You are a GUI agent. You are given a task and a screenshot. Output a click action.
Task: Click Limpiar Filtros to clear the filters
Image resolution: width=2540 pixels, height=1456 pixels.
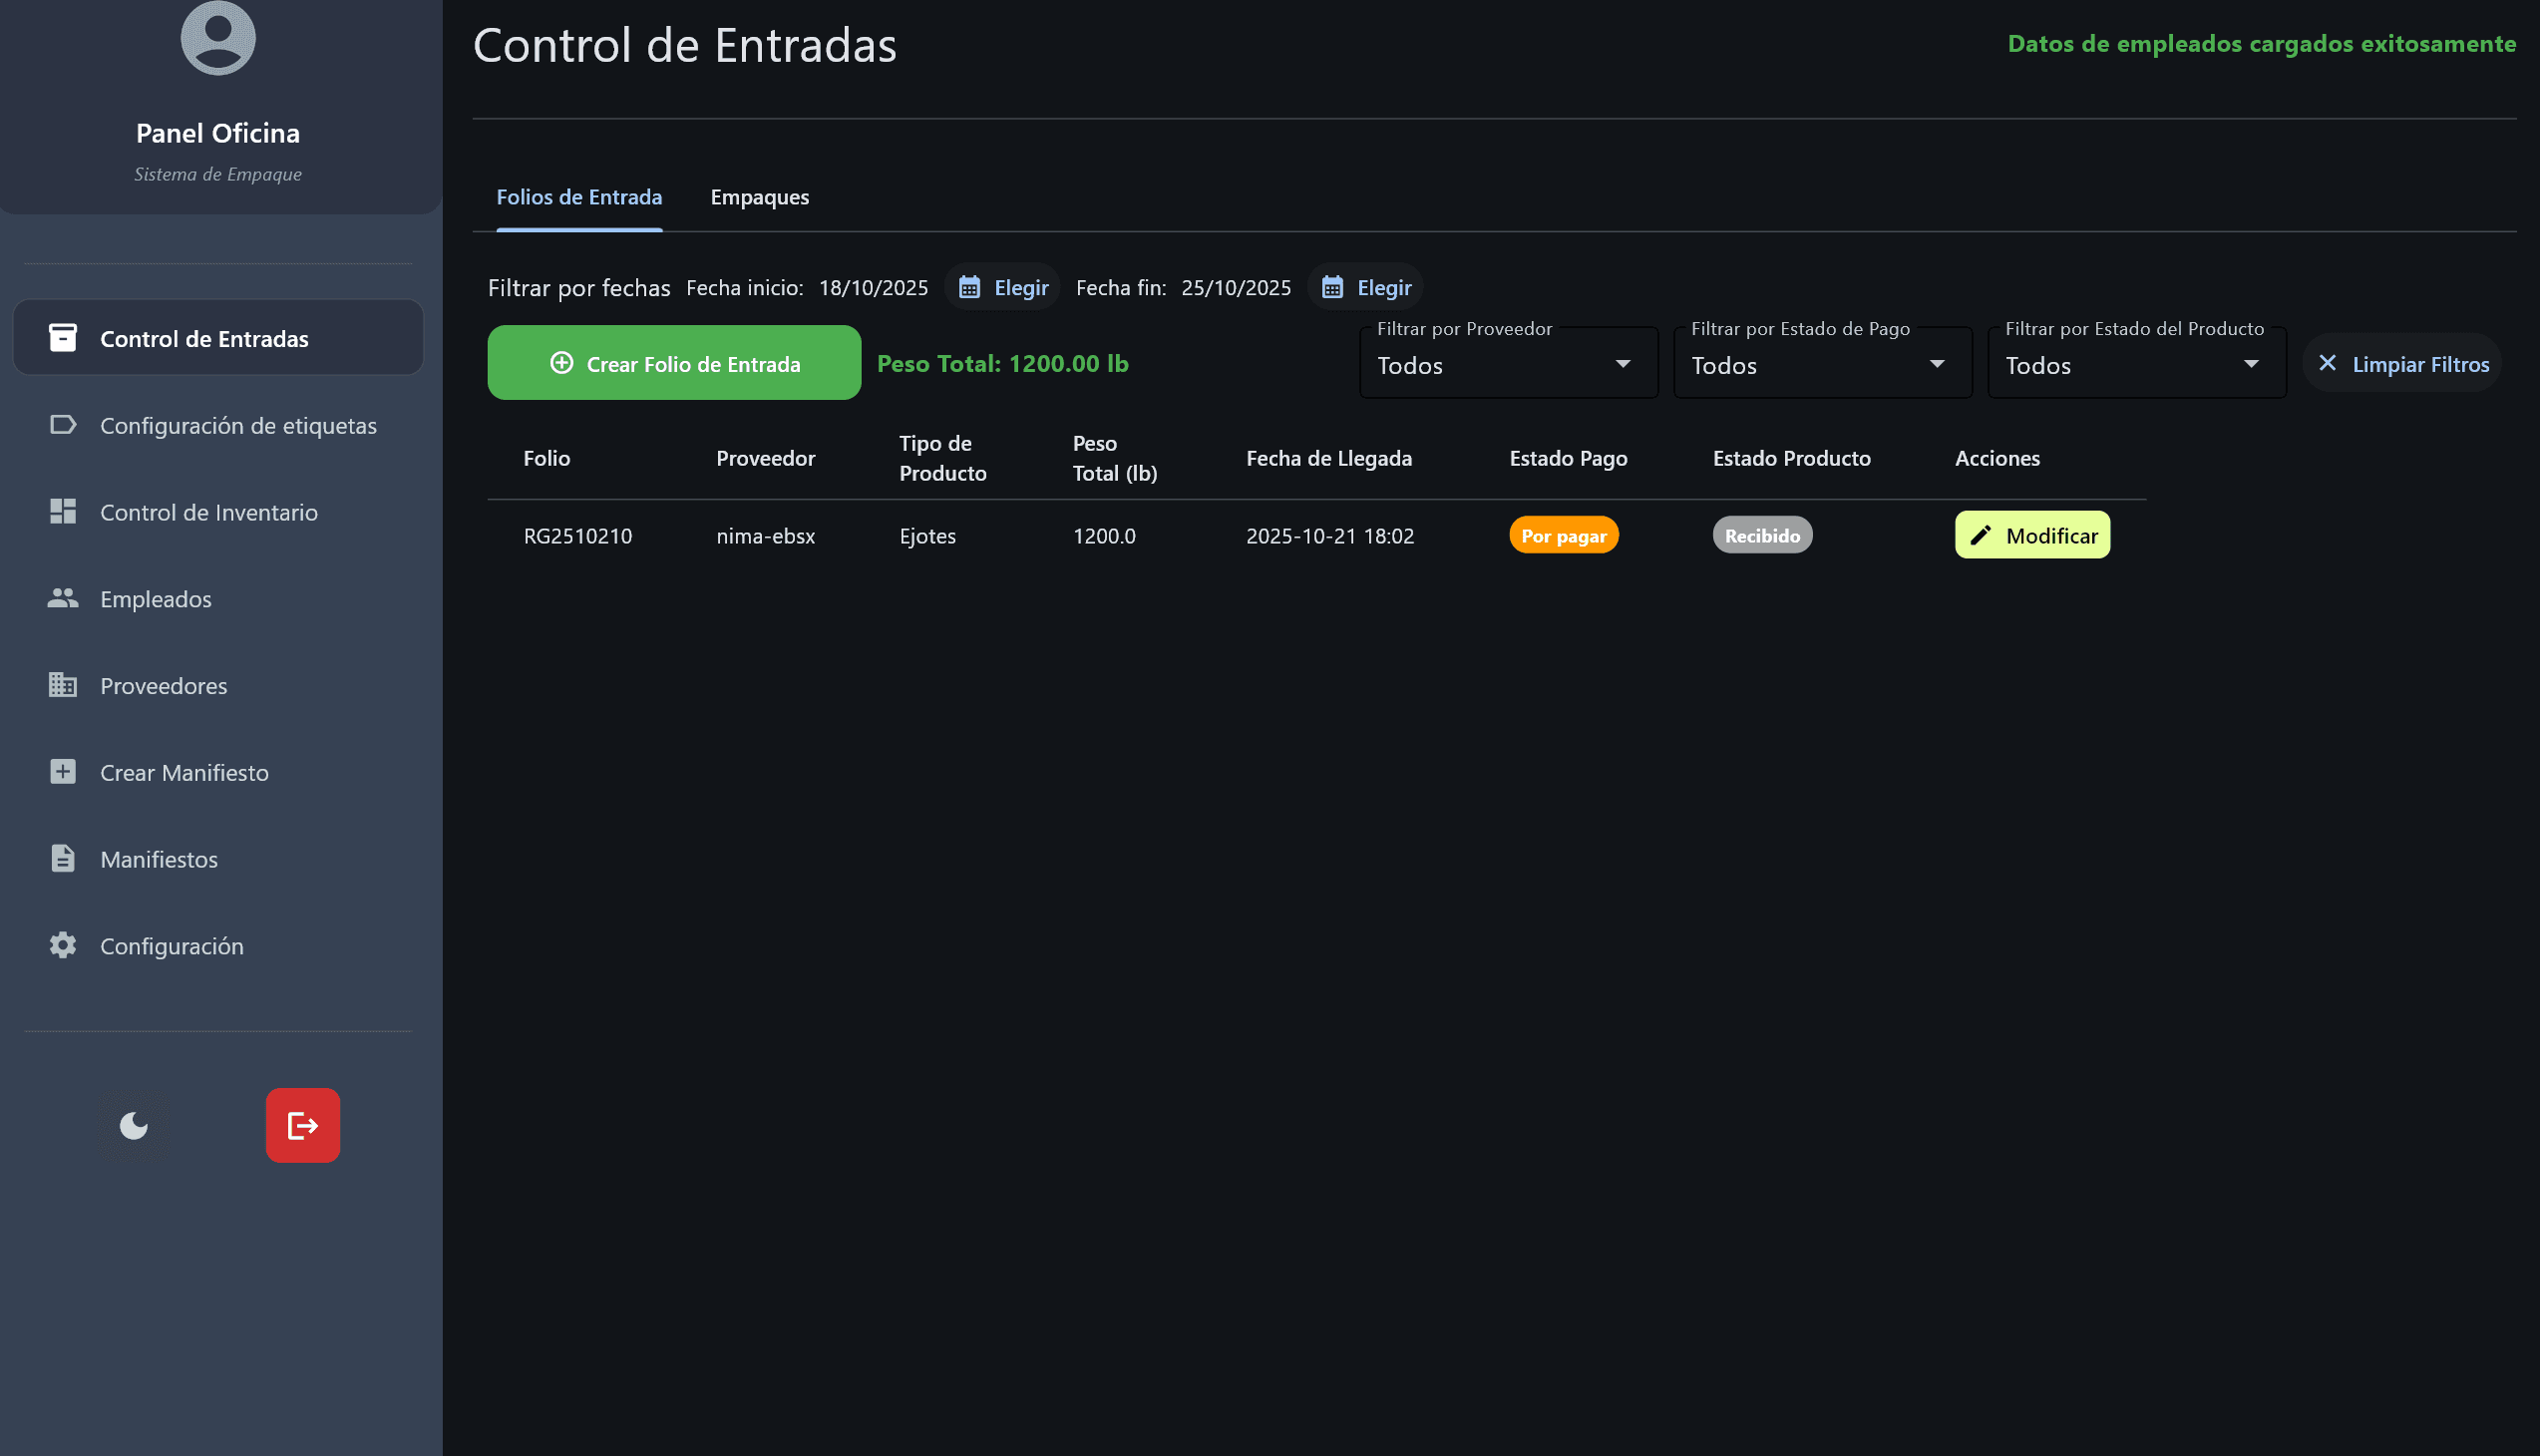pos(2402,364)
